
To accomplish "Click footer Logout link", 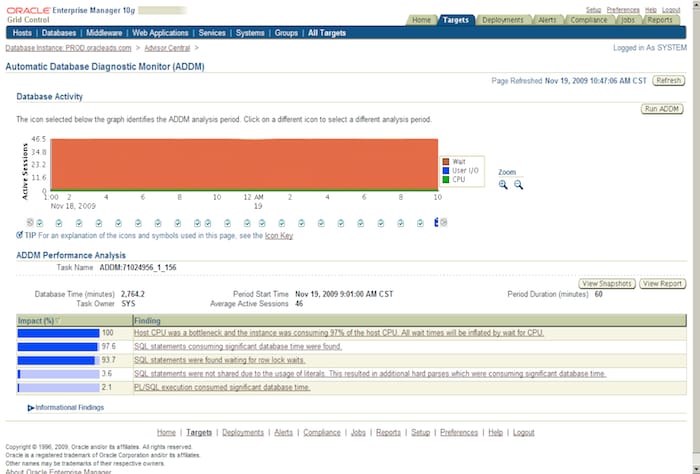I will tap(524, 432).
